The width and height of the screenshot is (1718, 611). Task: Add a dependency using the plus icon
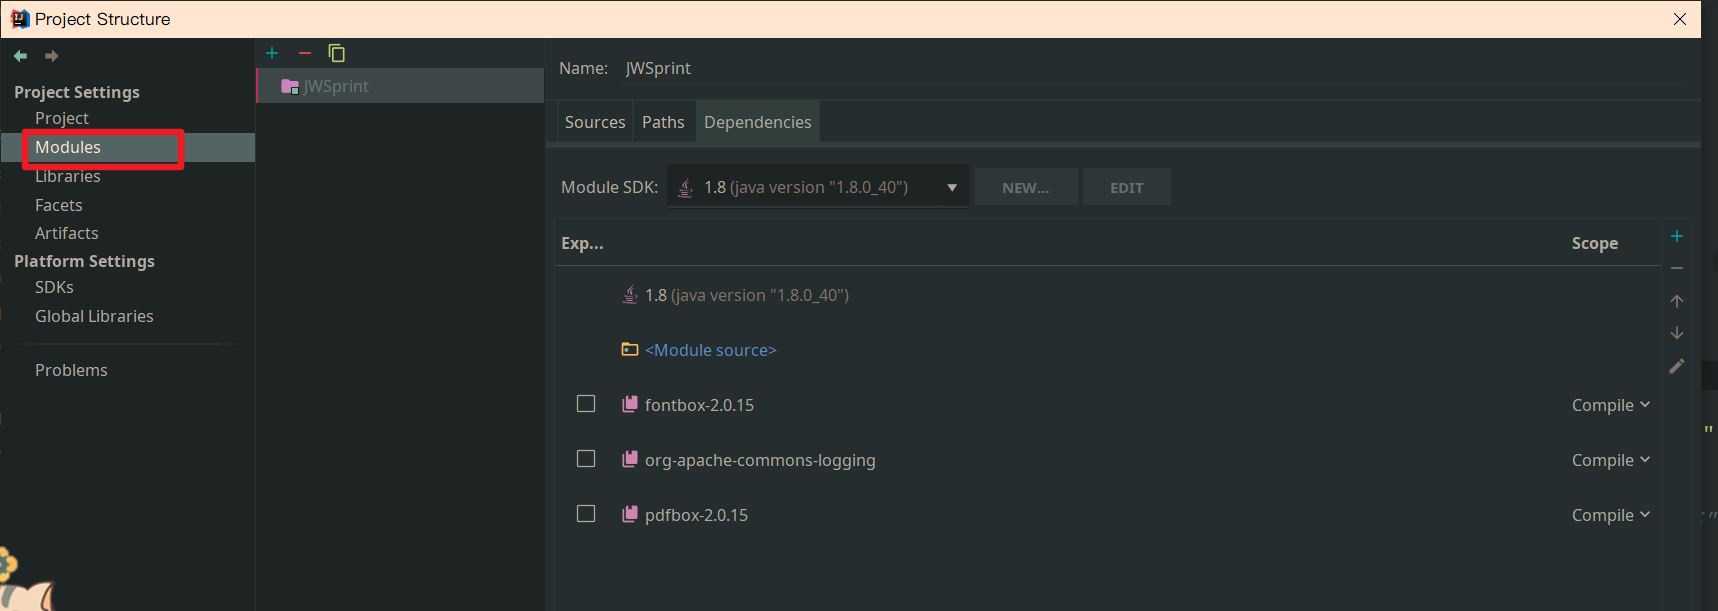pyautogui.click(x=1677, y=236)
